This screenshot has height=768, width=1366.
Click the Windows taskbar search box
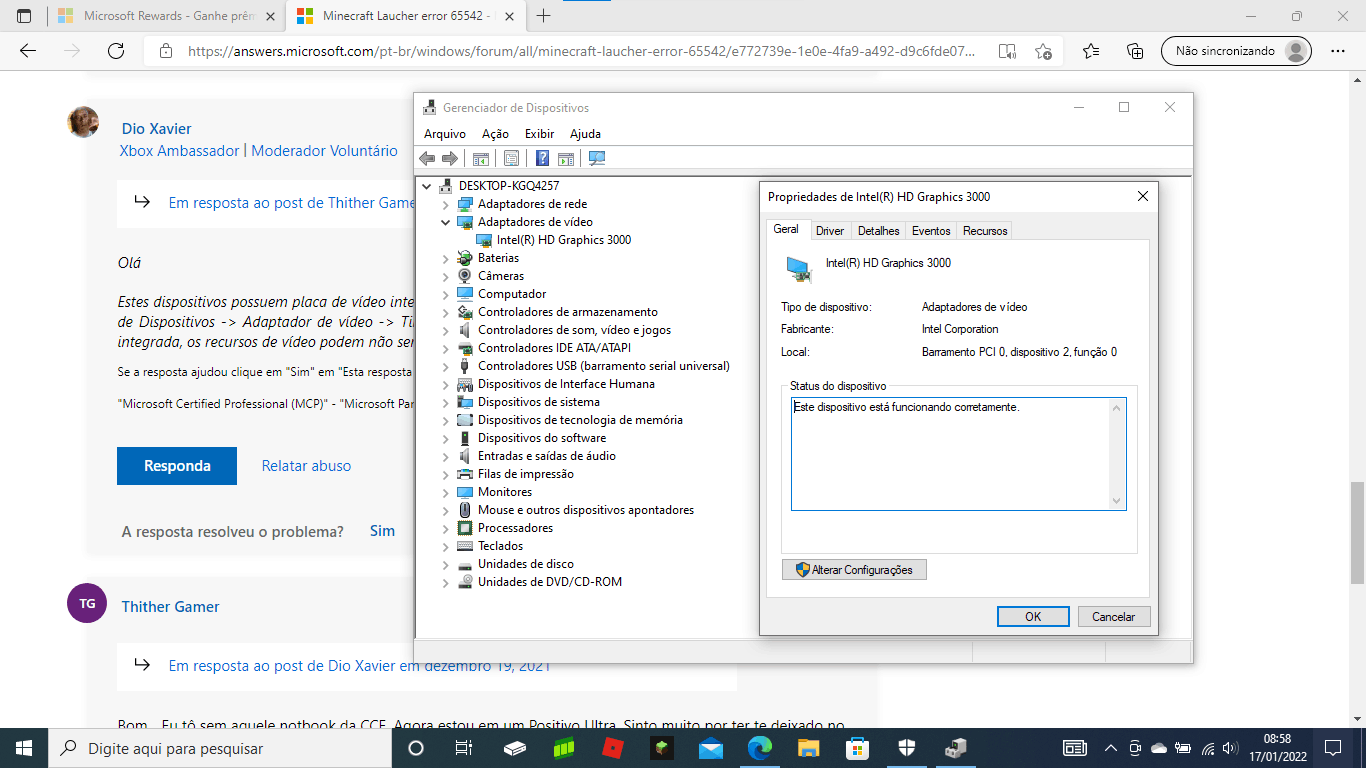tap(219, 748)
